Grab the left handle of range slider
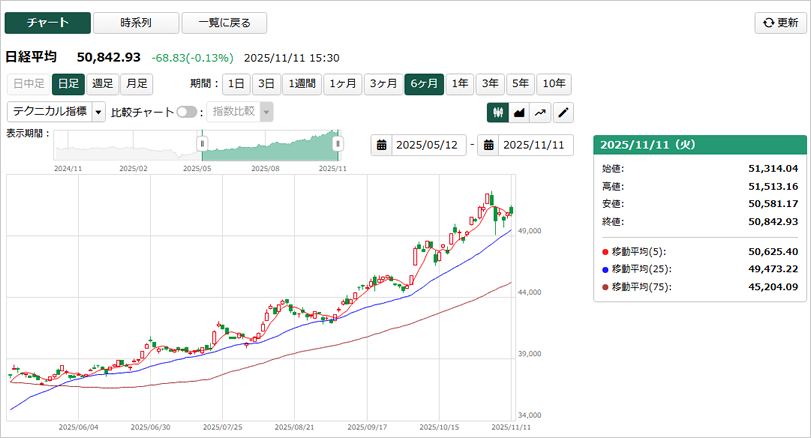The height and width of the screenshot is (438, 811). point(203,144)
